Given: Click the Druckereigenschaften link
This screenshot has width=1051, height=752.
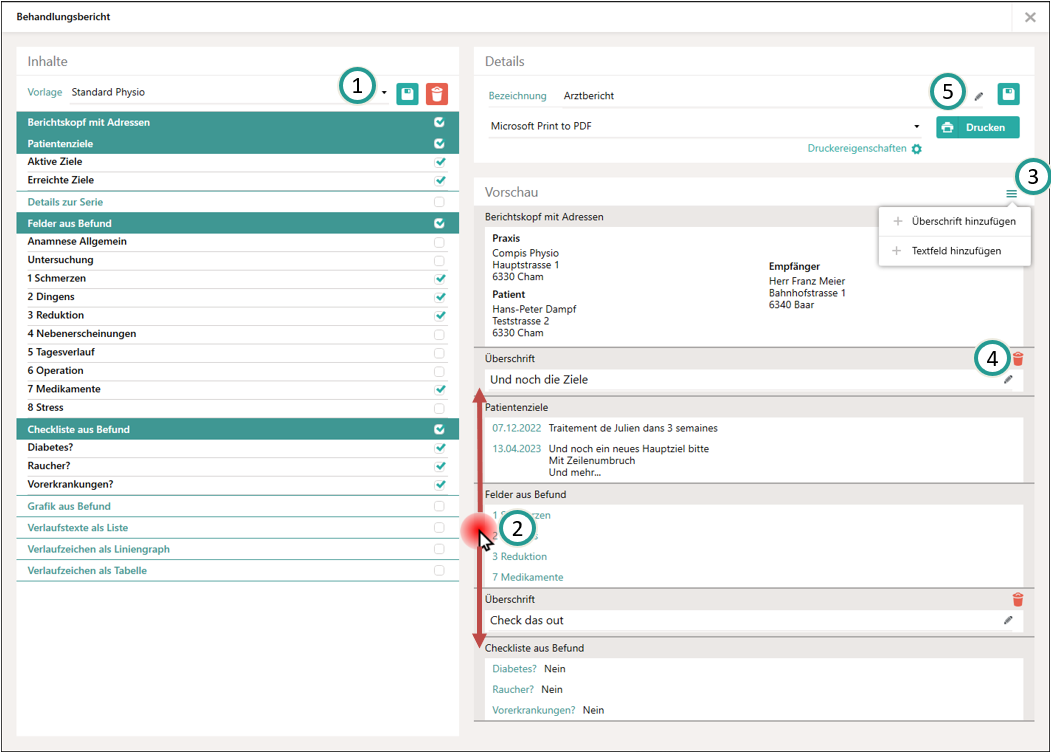Looking at the screenshot, I should click(x=857, y=149).
